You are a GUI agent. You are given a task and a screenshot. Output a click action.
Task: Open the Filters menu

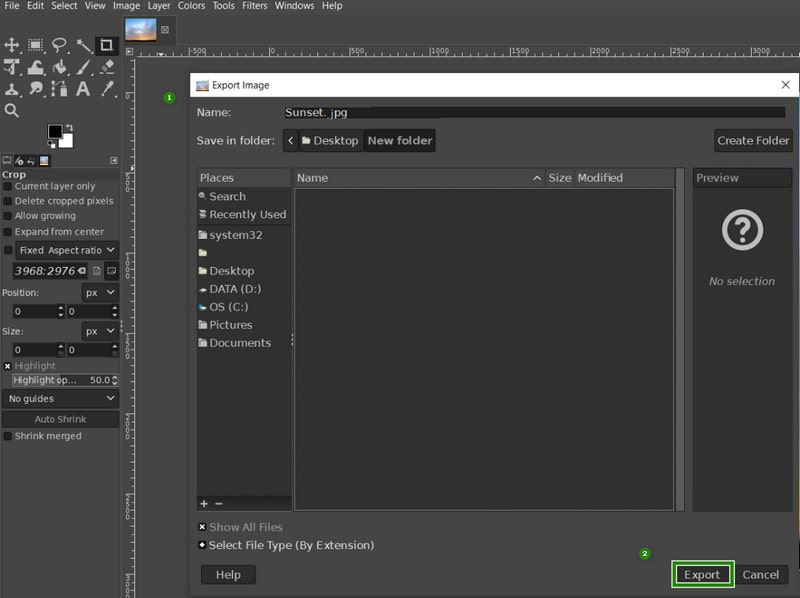click(x=254, y=6)
